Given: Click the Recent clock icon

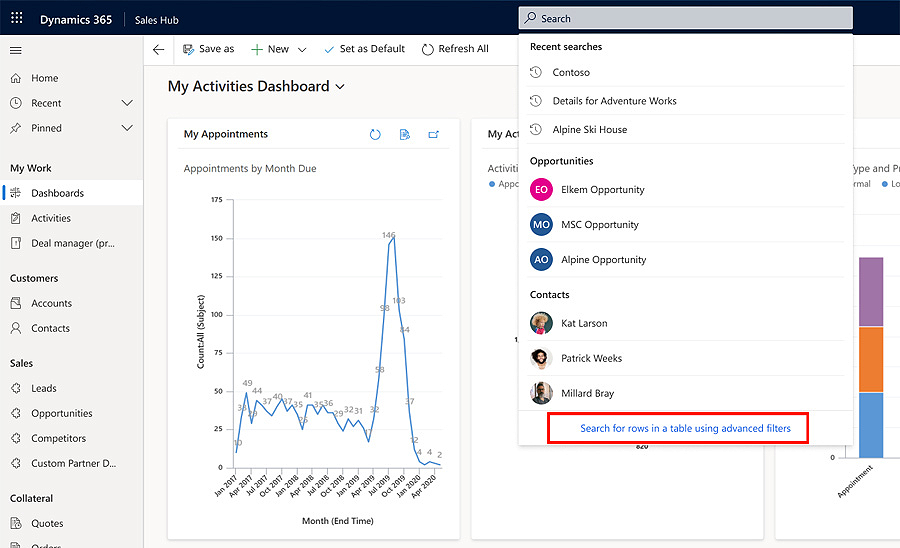Looking at the screenshot, I should pyautogui.click(x=16, y=103).
